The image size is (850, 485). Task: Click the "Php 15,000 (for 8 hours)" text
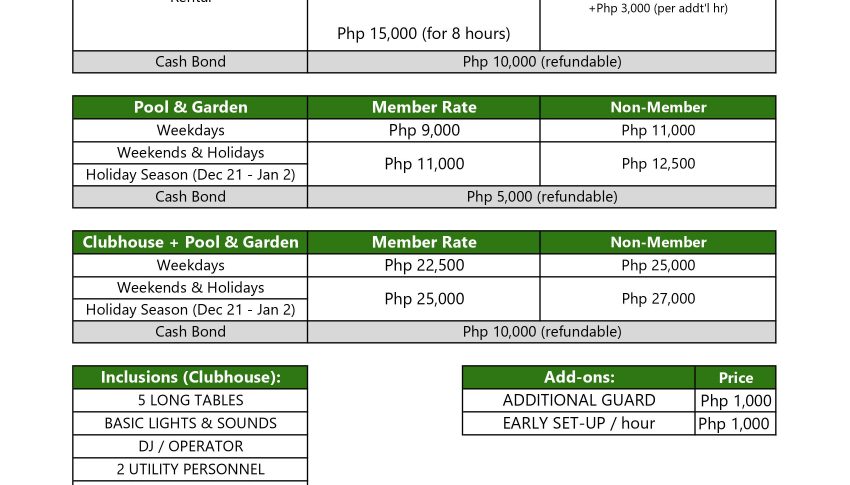pyautogui.click(x=424, y=33)
